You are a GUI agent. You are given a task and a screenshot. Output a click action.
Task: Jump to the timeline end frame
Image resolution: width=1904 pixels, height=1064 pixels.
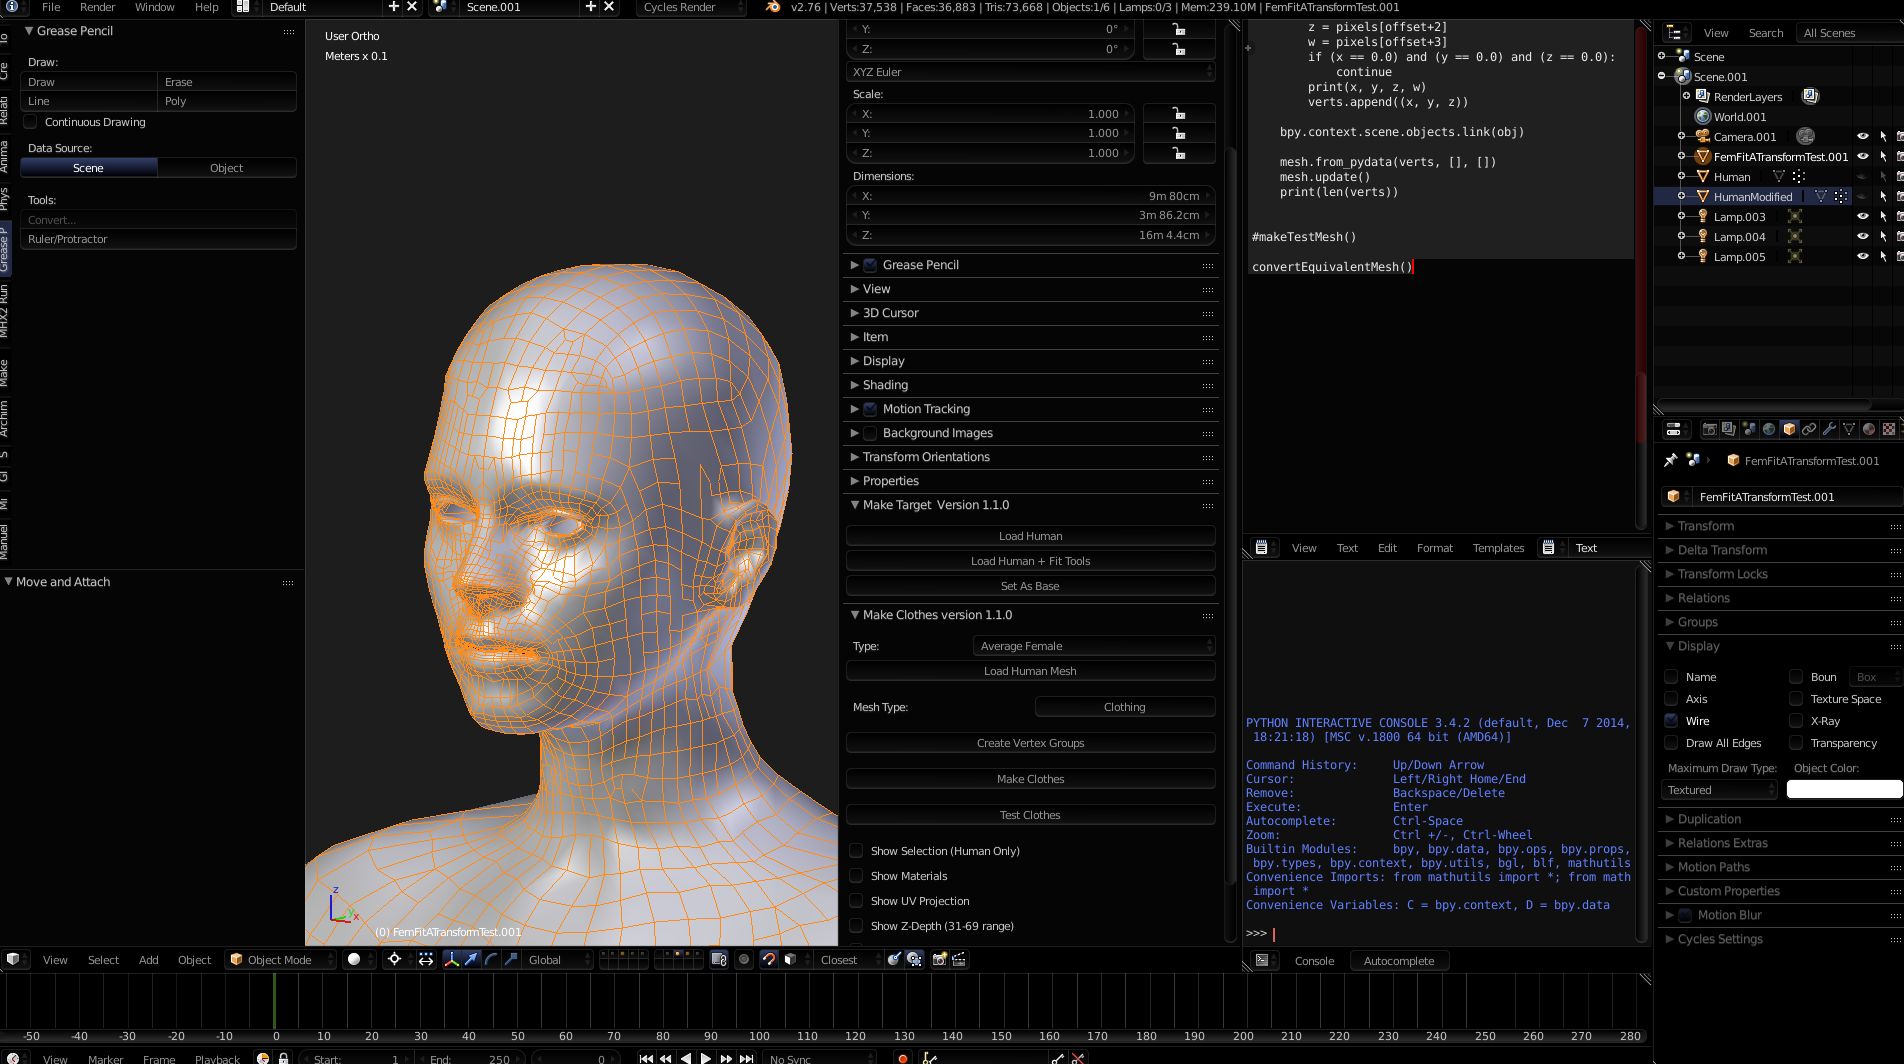point(746,1058)
